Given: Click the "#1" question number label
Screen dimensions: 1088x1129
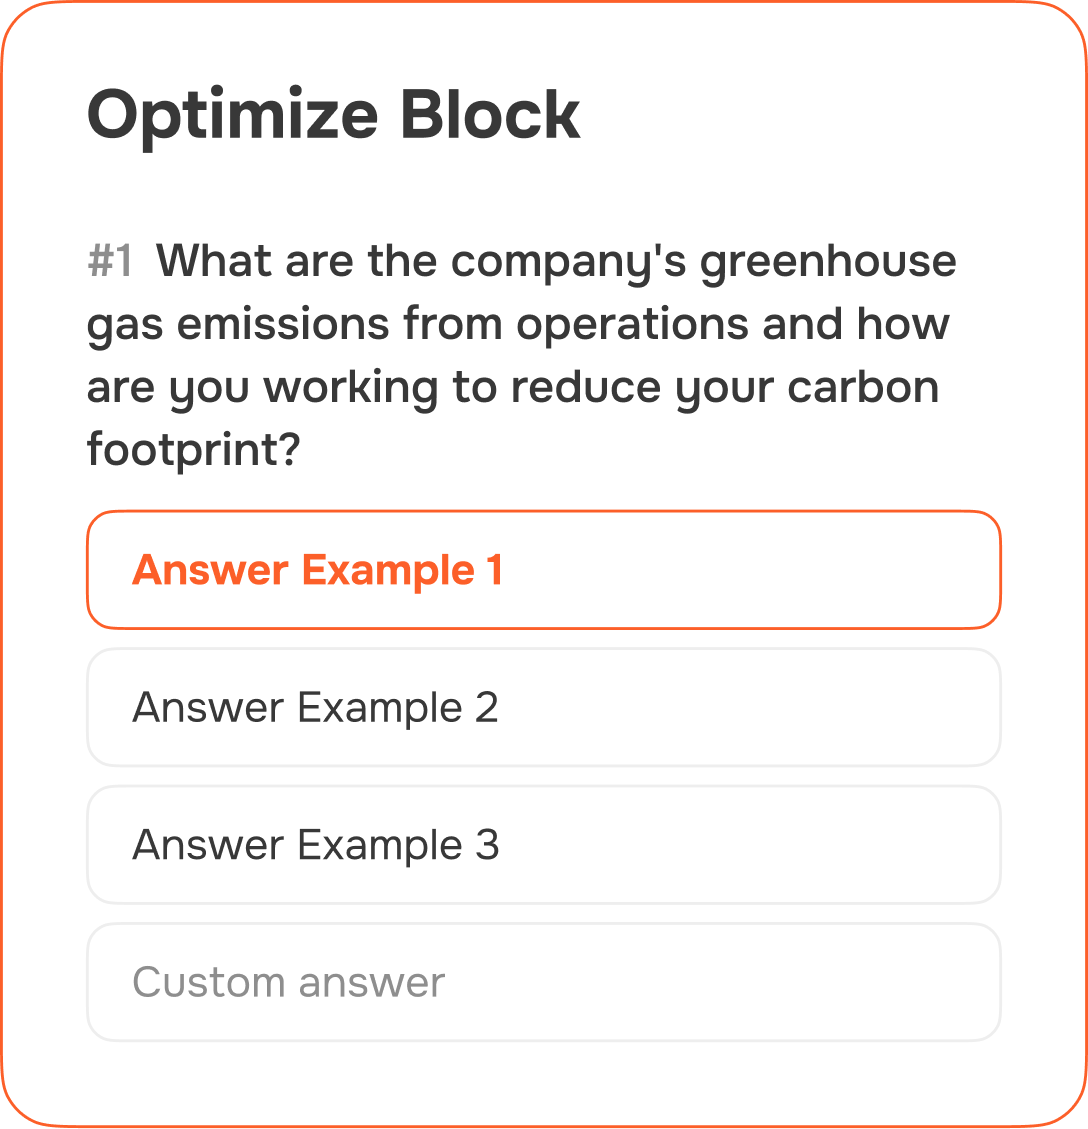Looking at the screenshot, I should click(x=110, y=262).
